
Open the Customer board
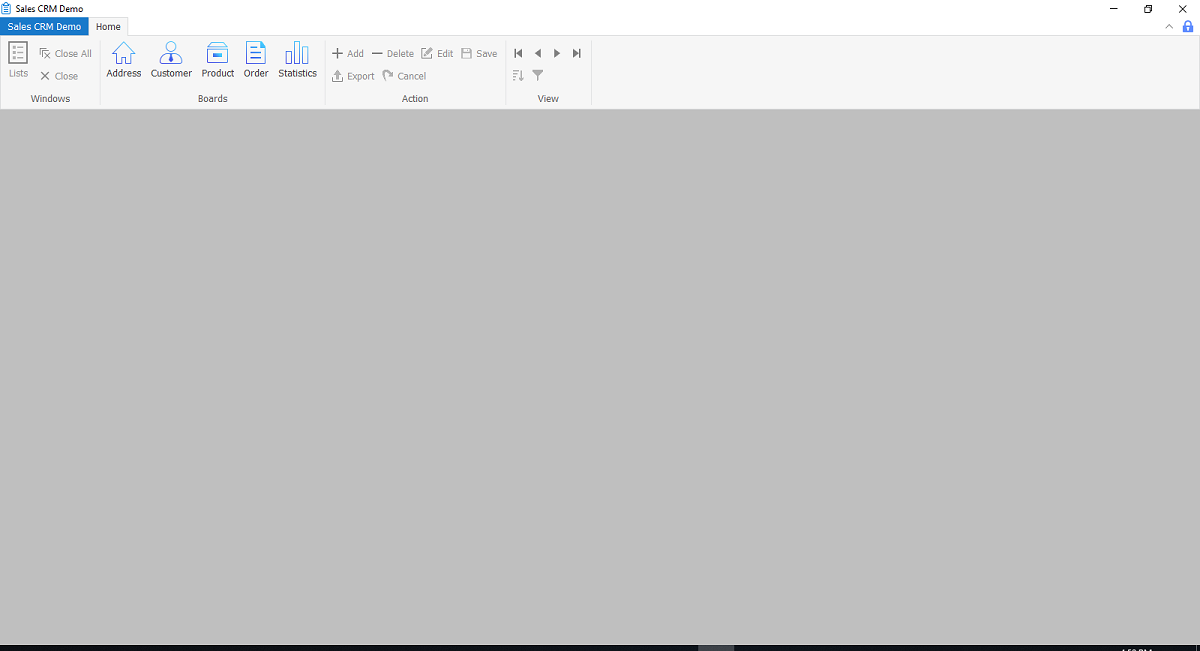tap(171, 60)
